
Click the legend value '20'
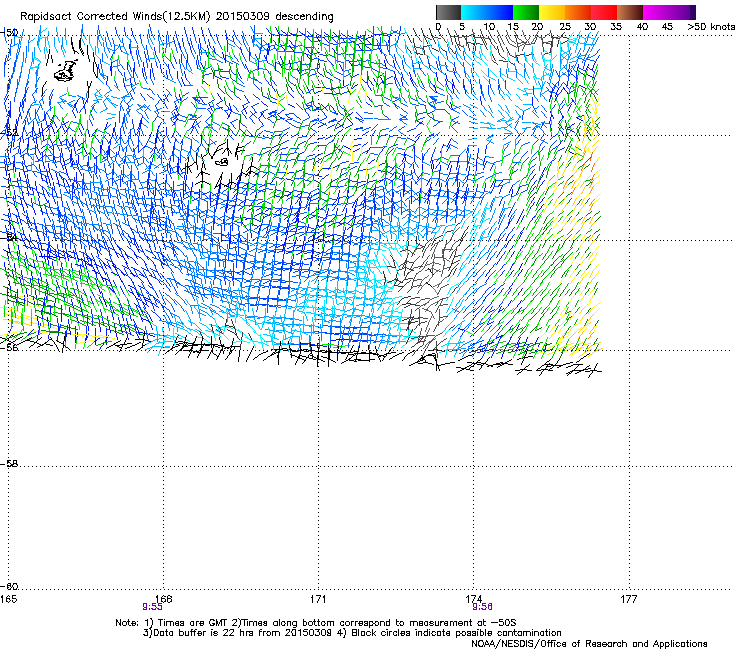coord(537,27)
